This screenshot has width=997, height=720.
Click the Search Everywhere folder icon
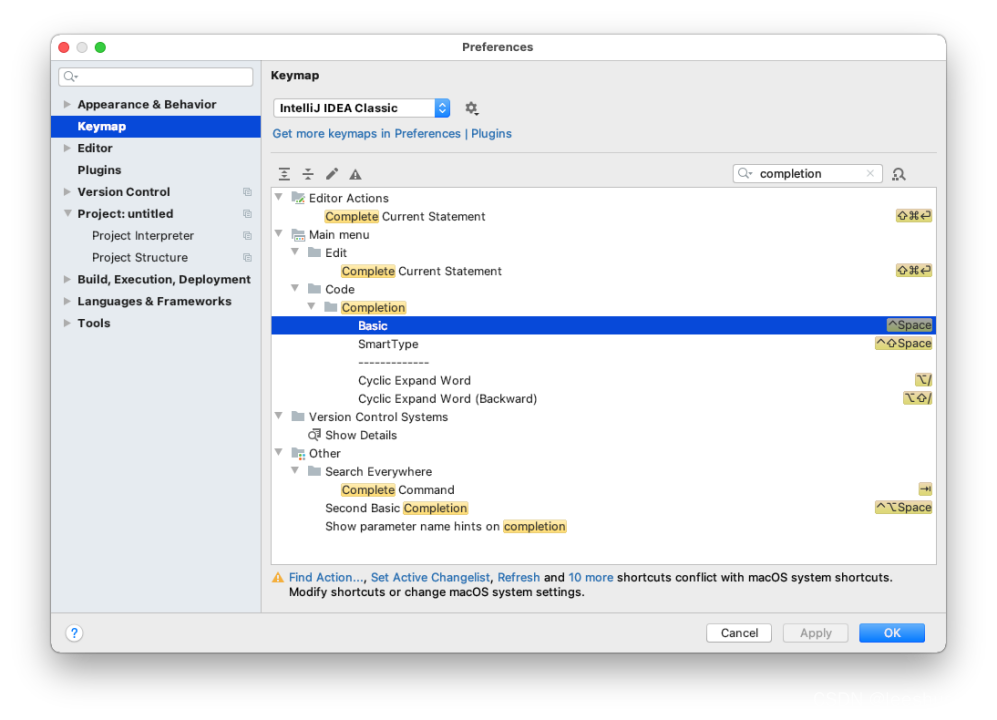314,471
